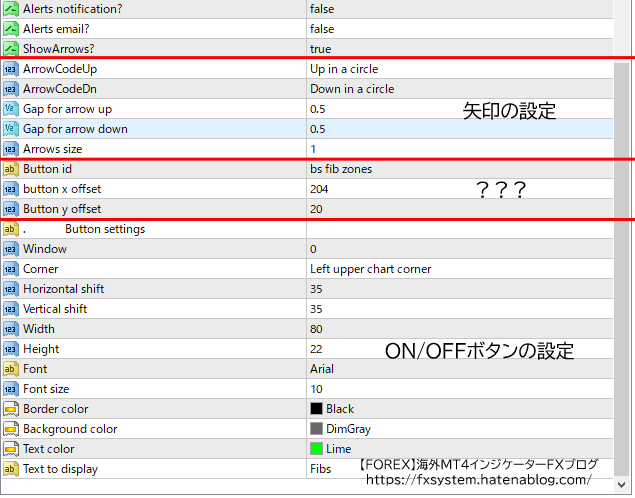Edit the Button id value 'bs fib zones'

tap(460, 169)
